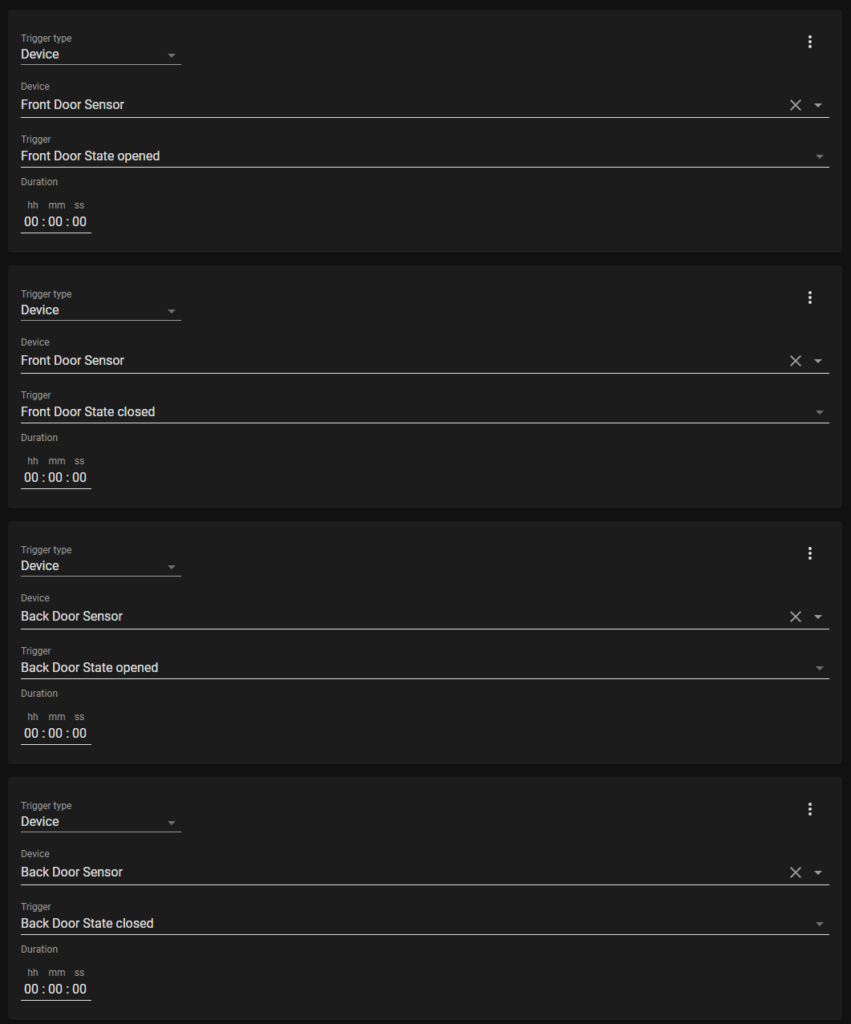
Task: Open three-dot menu for Back Door closed trigger
Action: [x=810, y=809]
